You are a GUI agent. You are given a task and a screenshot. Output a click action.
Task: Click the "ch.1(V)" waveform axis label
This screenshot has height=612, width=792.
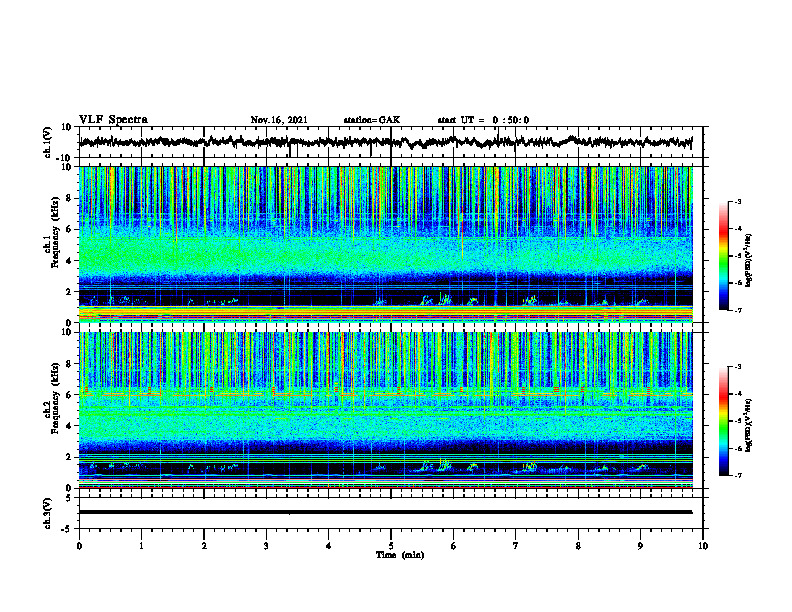click(48, 142)
